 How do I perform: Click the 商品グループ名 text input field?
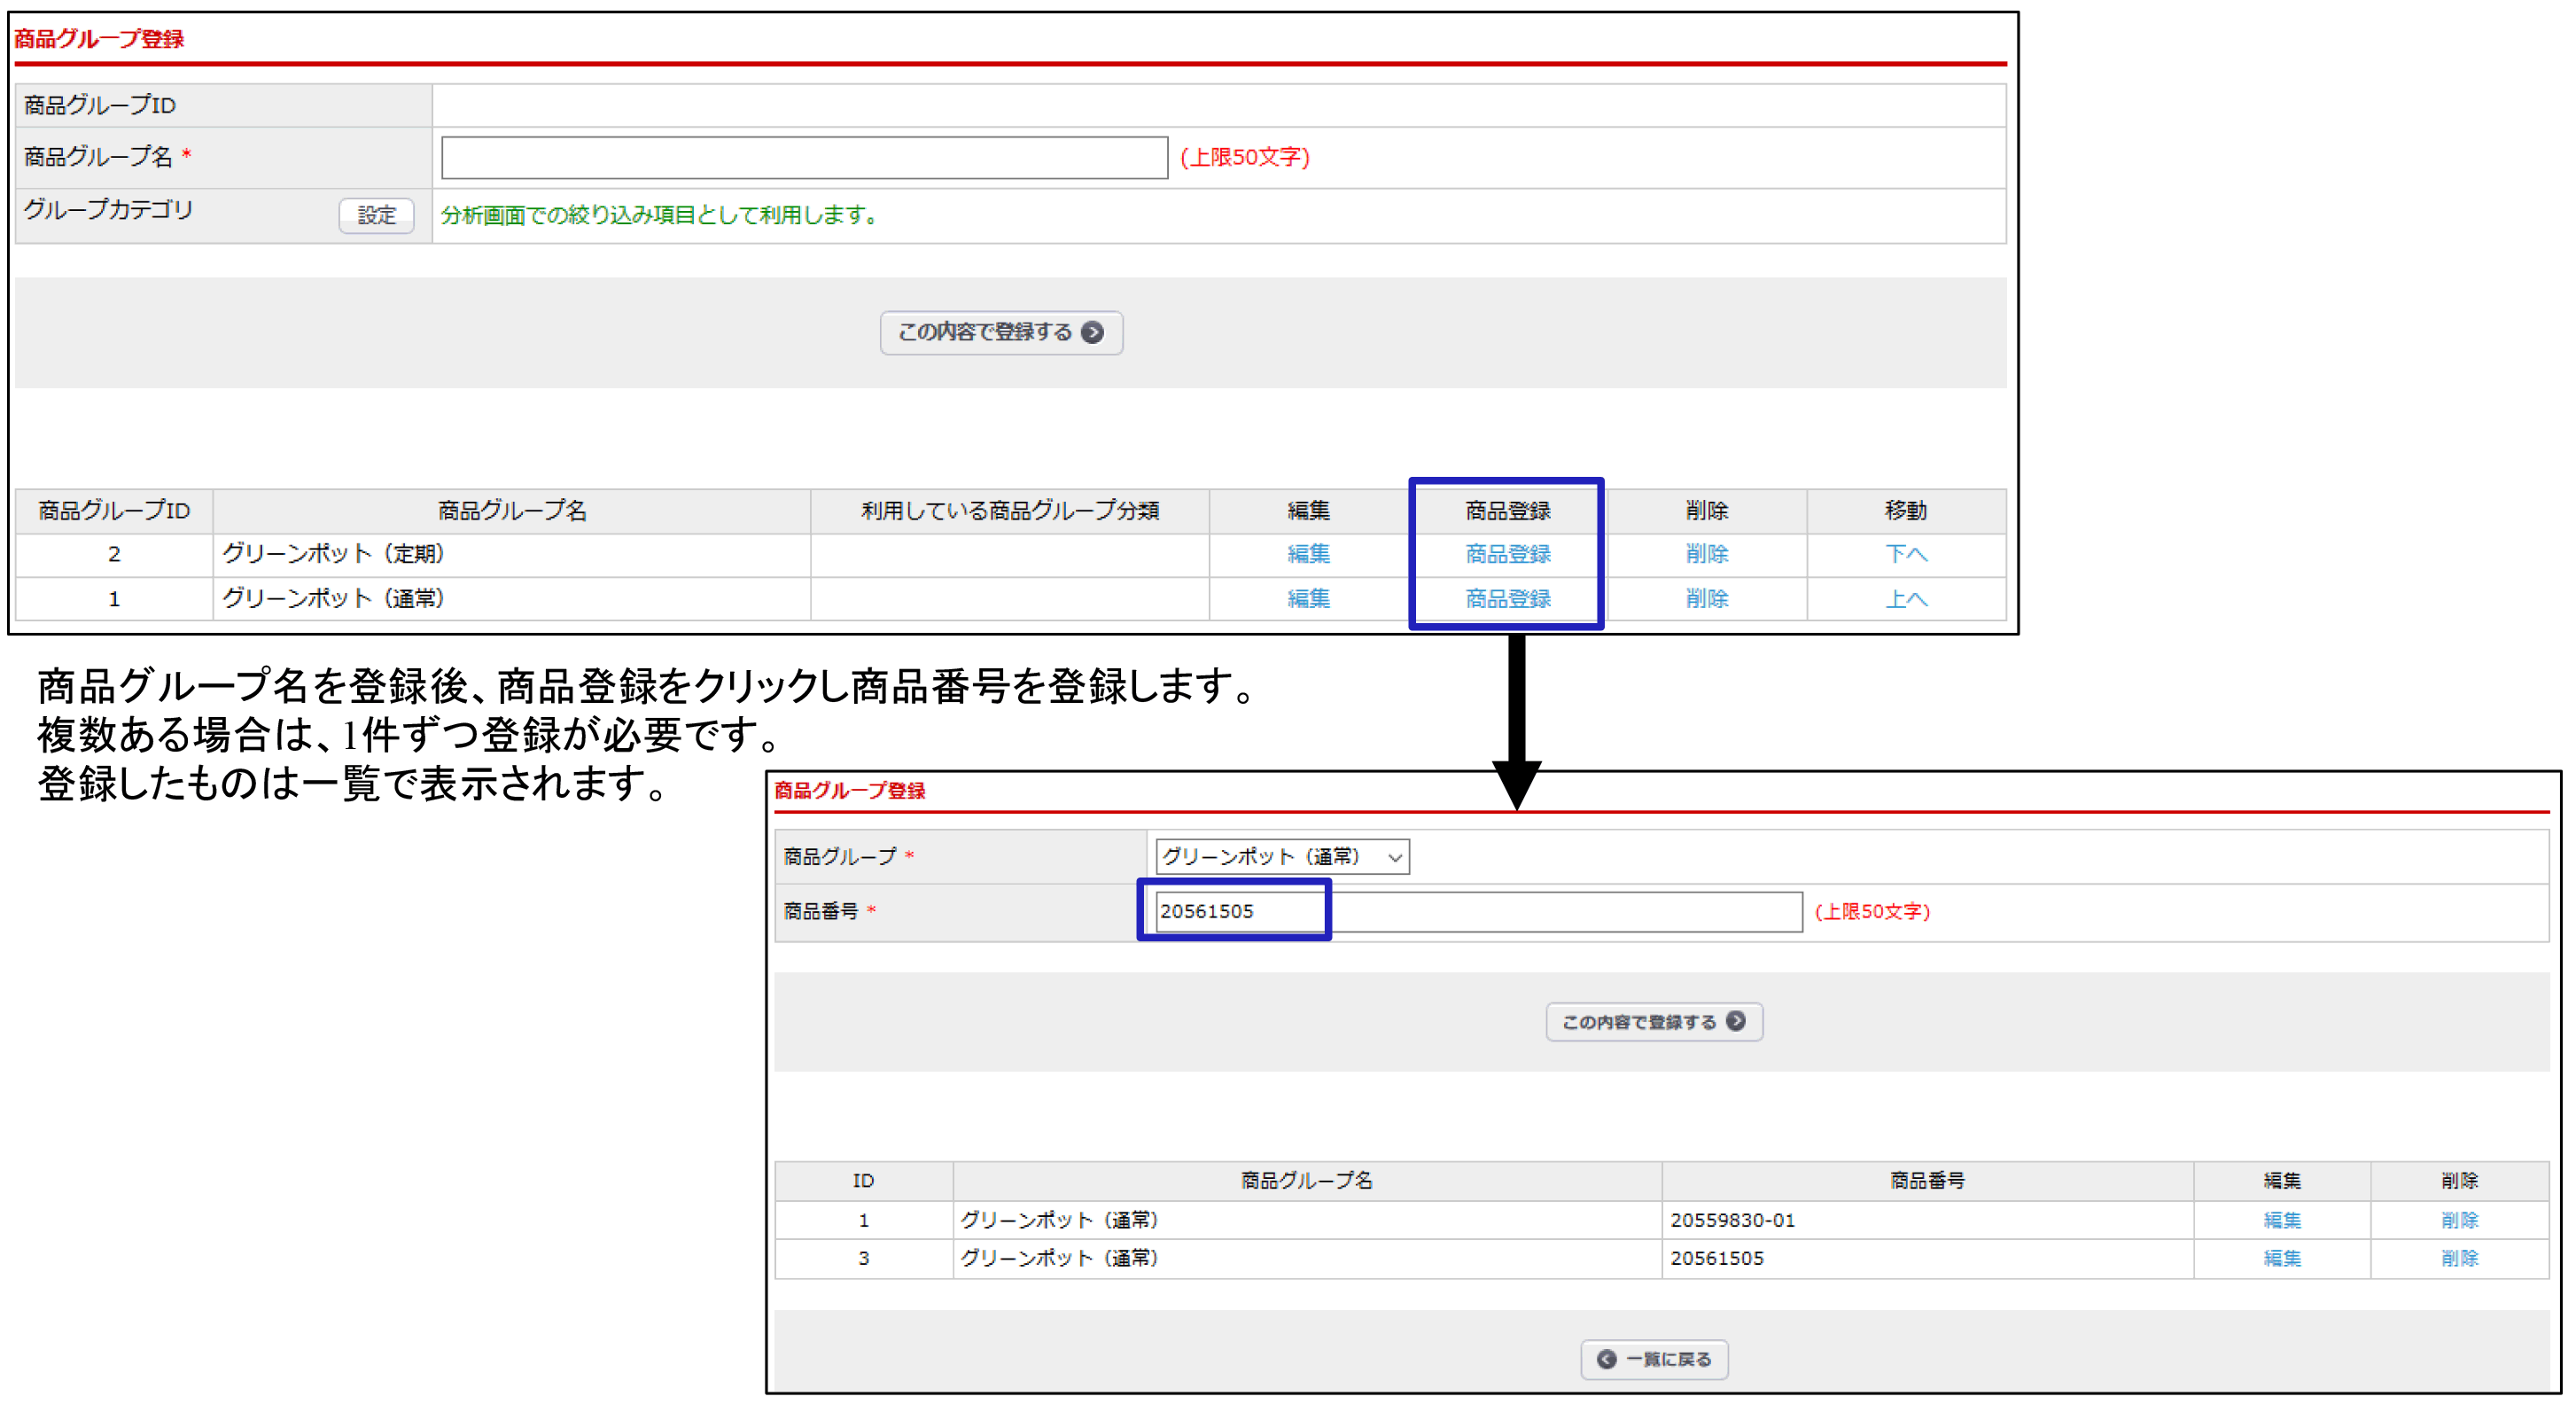click(803, 158)
